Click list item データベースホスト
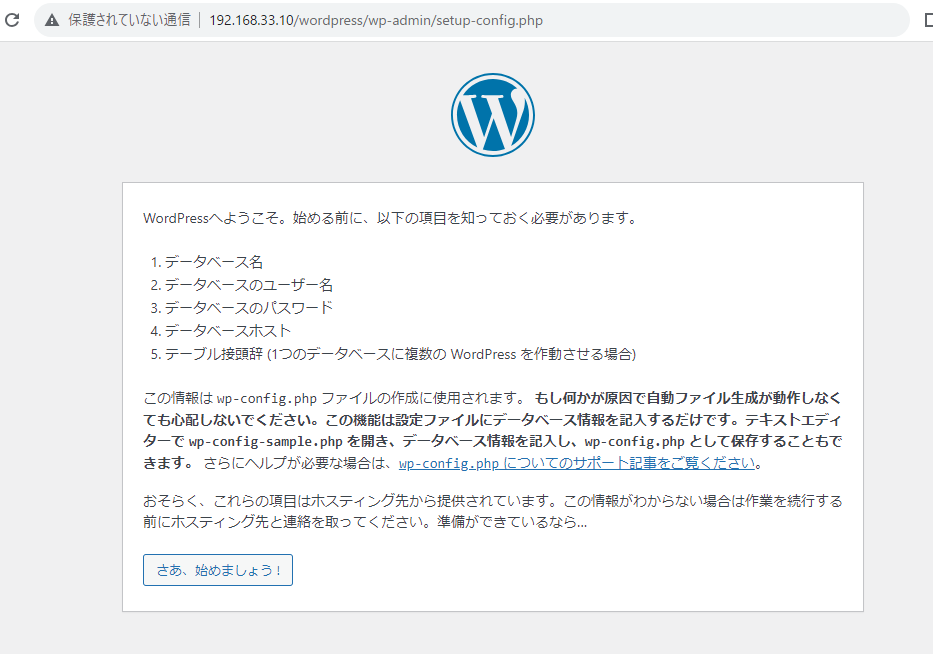 point(228,331)
